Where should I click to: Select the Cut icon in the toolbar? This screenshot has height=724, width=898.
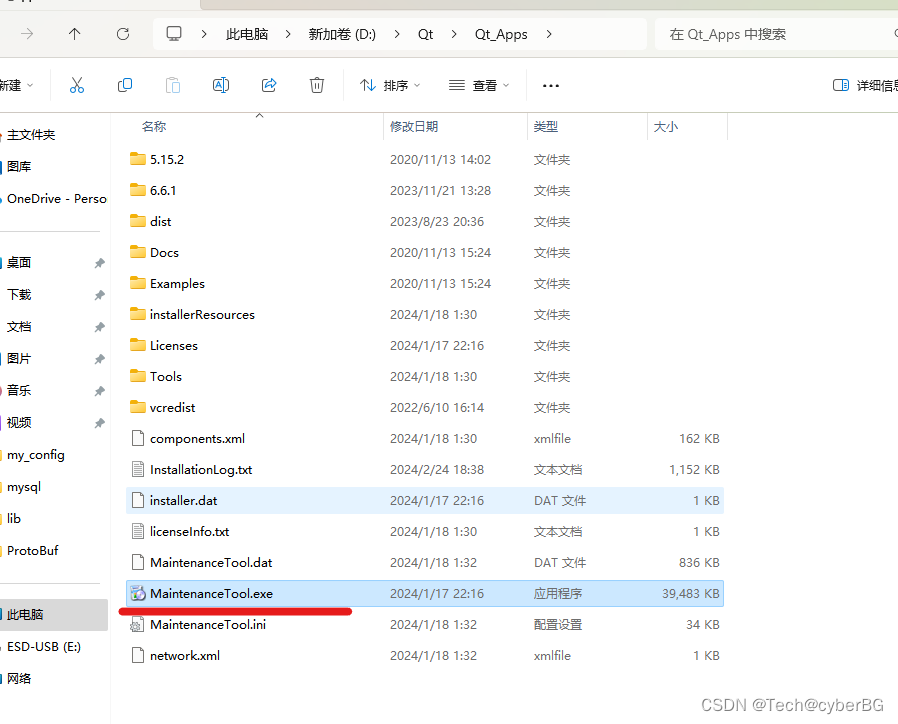tap(77, 85)
